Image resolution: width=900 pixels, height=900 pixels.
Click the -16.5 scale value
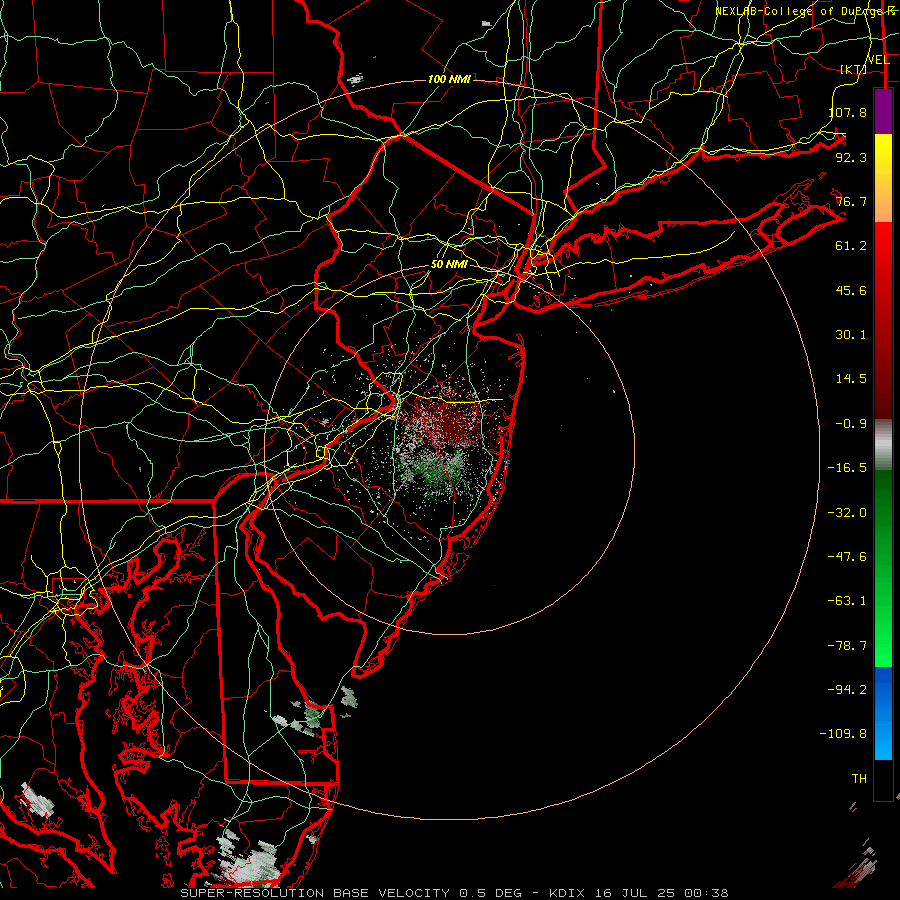pyautogui.click(x=847, y=468)
